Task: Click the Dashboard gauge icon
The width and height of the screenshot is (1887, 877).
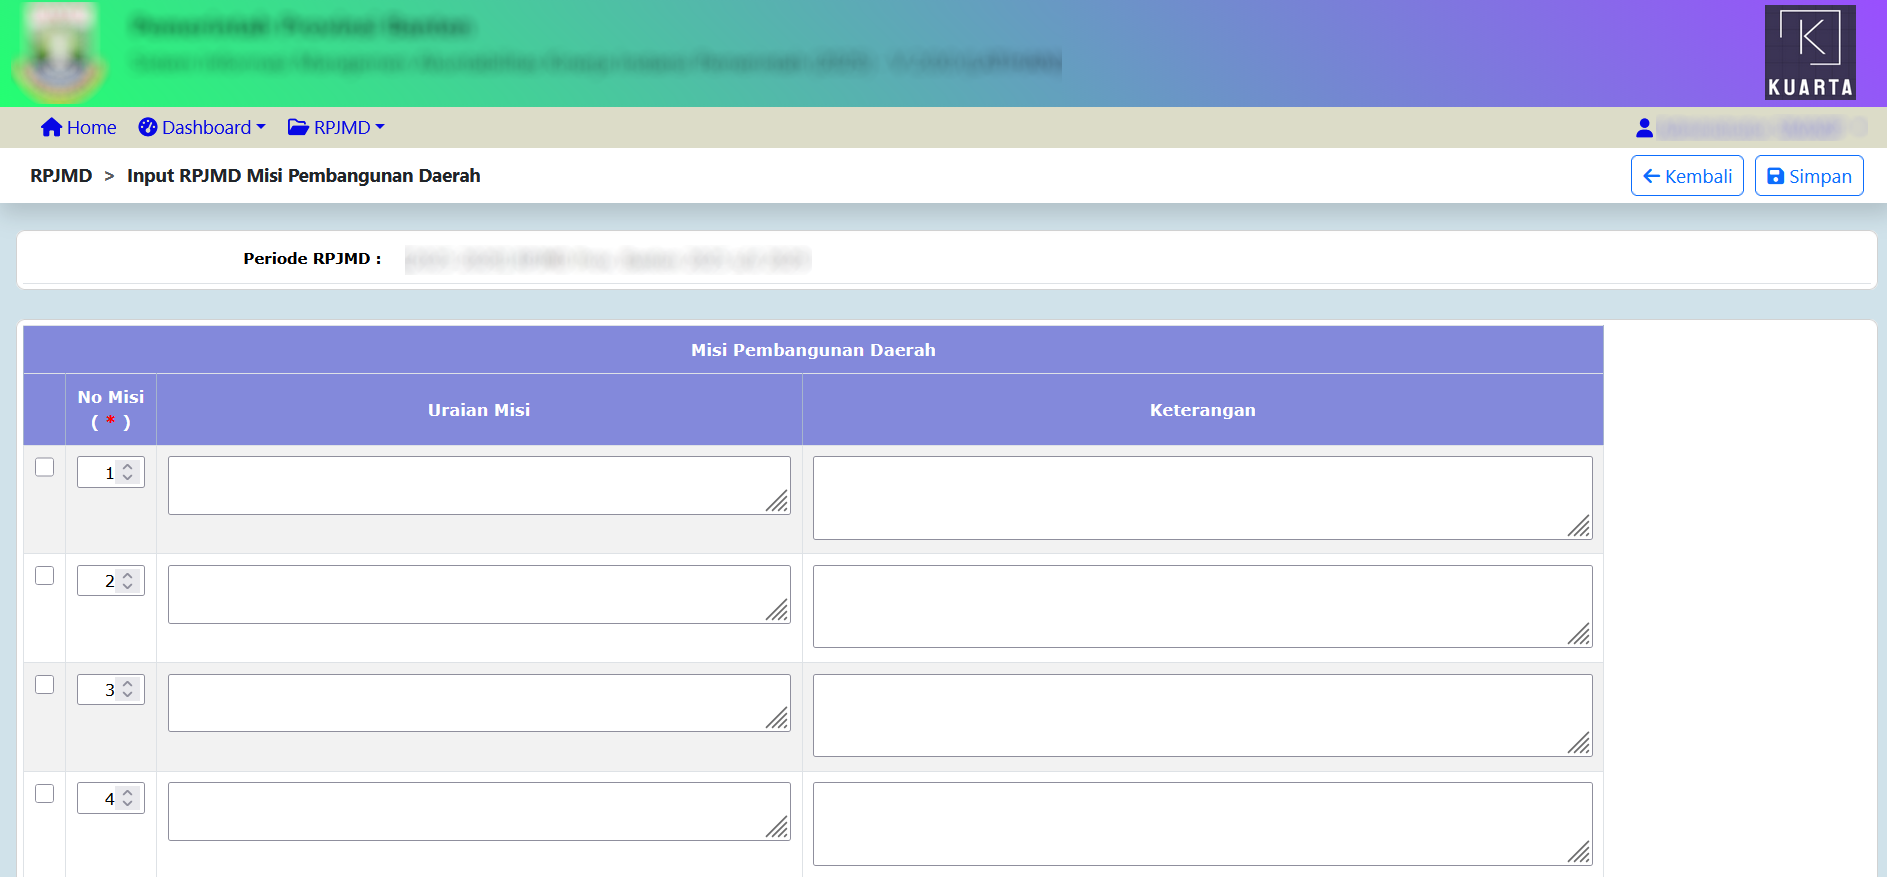Action: (x=148, y=127)
